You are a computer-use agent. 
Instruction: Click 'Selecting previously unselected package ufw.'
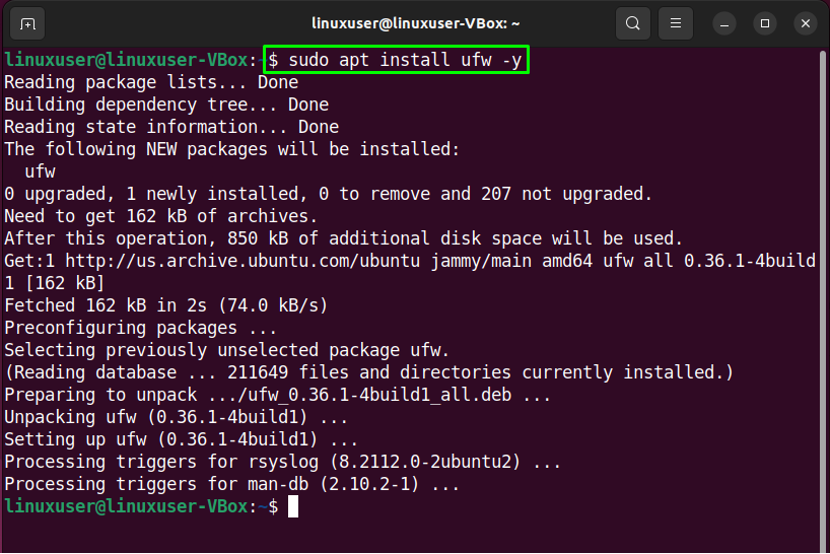227,350
